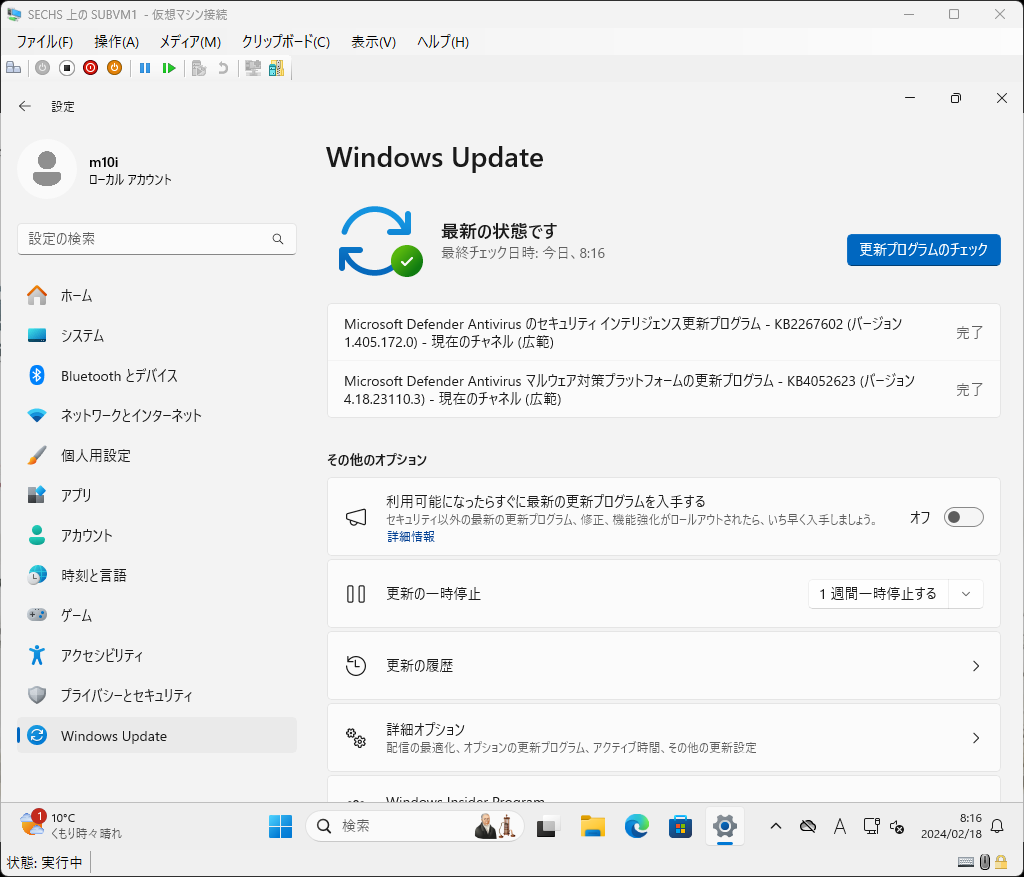Open 更新の履歴 row
Screen dimensions: 1024x877
click(x=664, y=666)
